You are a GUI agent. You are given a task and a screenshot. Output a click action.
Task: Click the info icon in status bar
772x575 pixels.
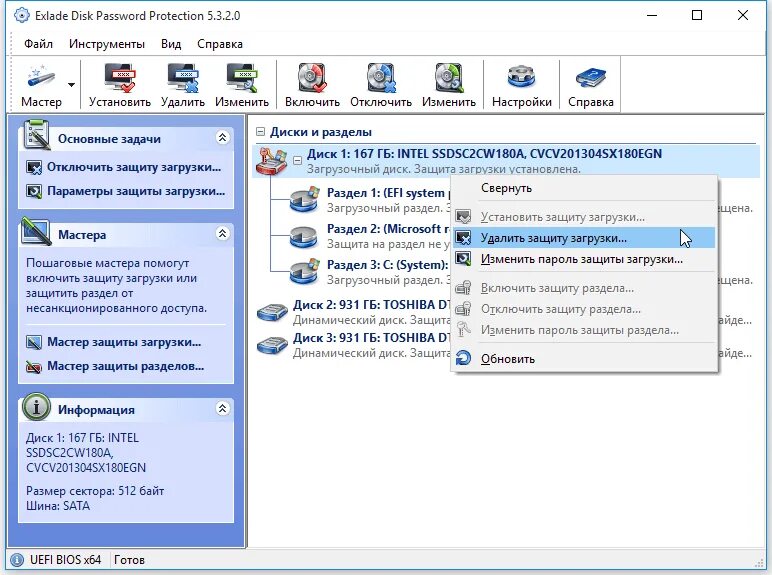click(x=17, y=560)
